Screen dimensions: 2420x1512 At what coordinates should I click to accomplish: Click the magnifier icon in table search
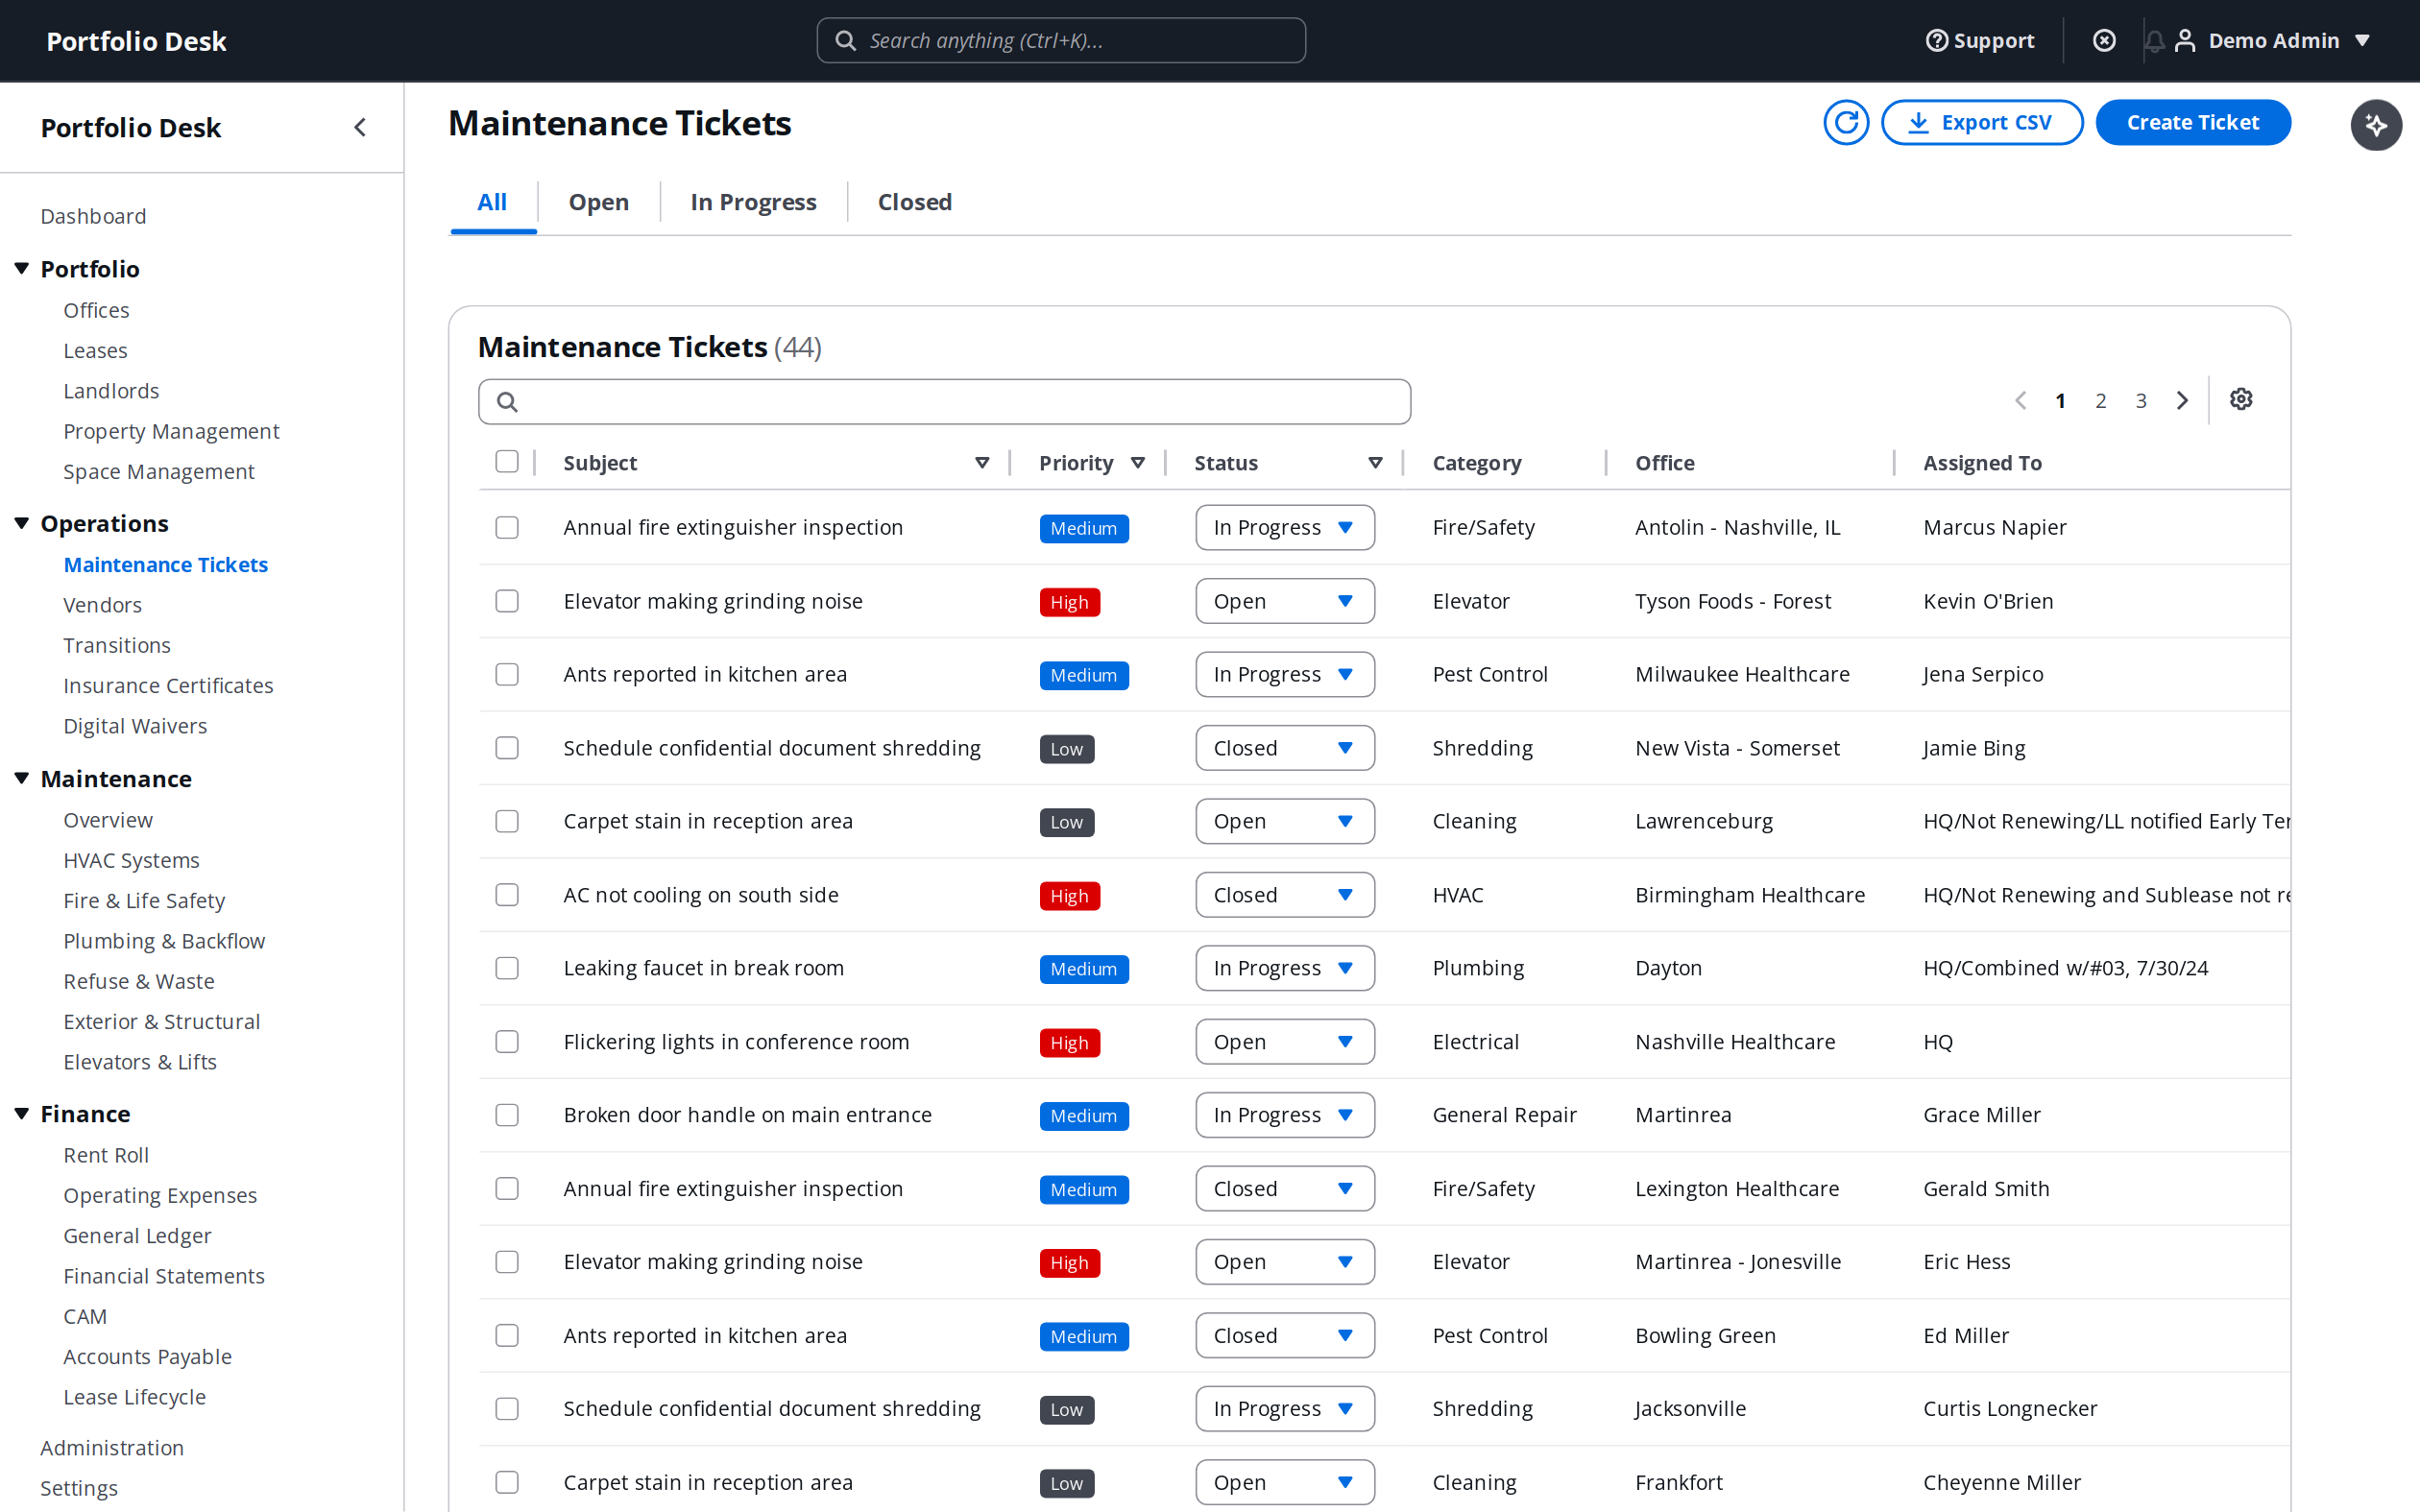(507, 401)
